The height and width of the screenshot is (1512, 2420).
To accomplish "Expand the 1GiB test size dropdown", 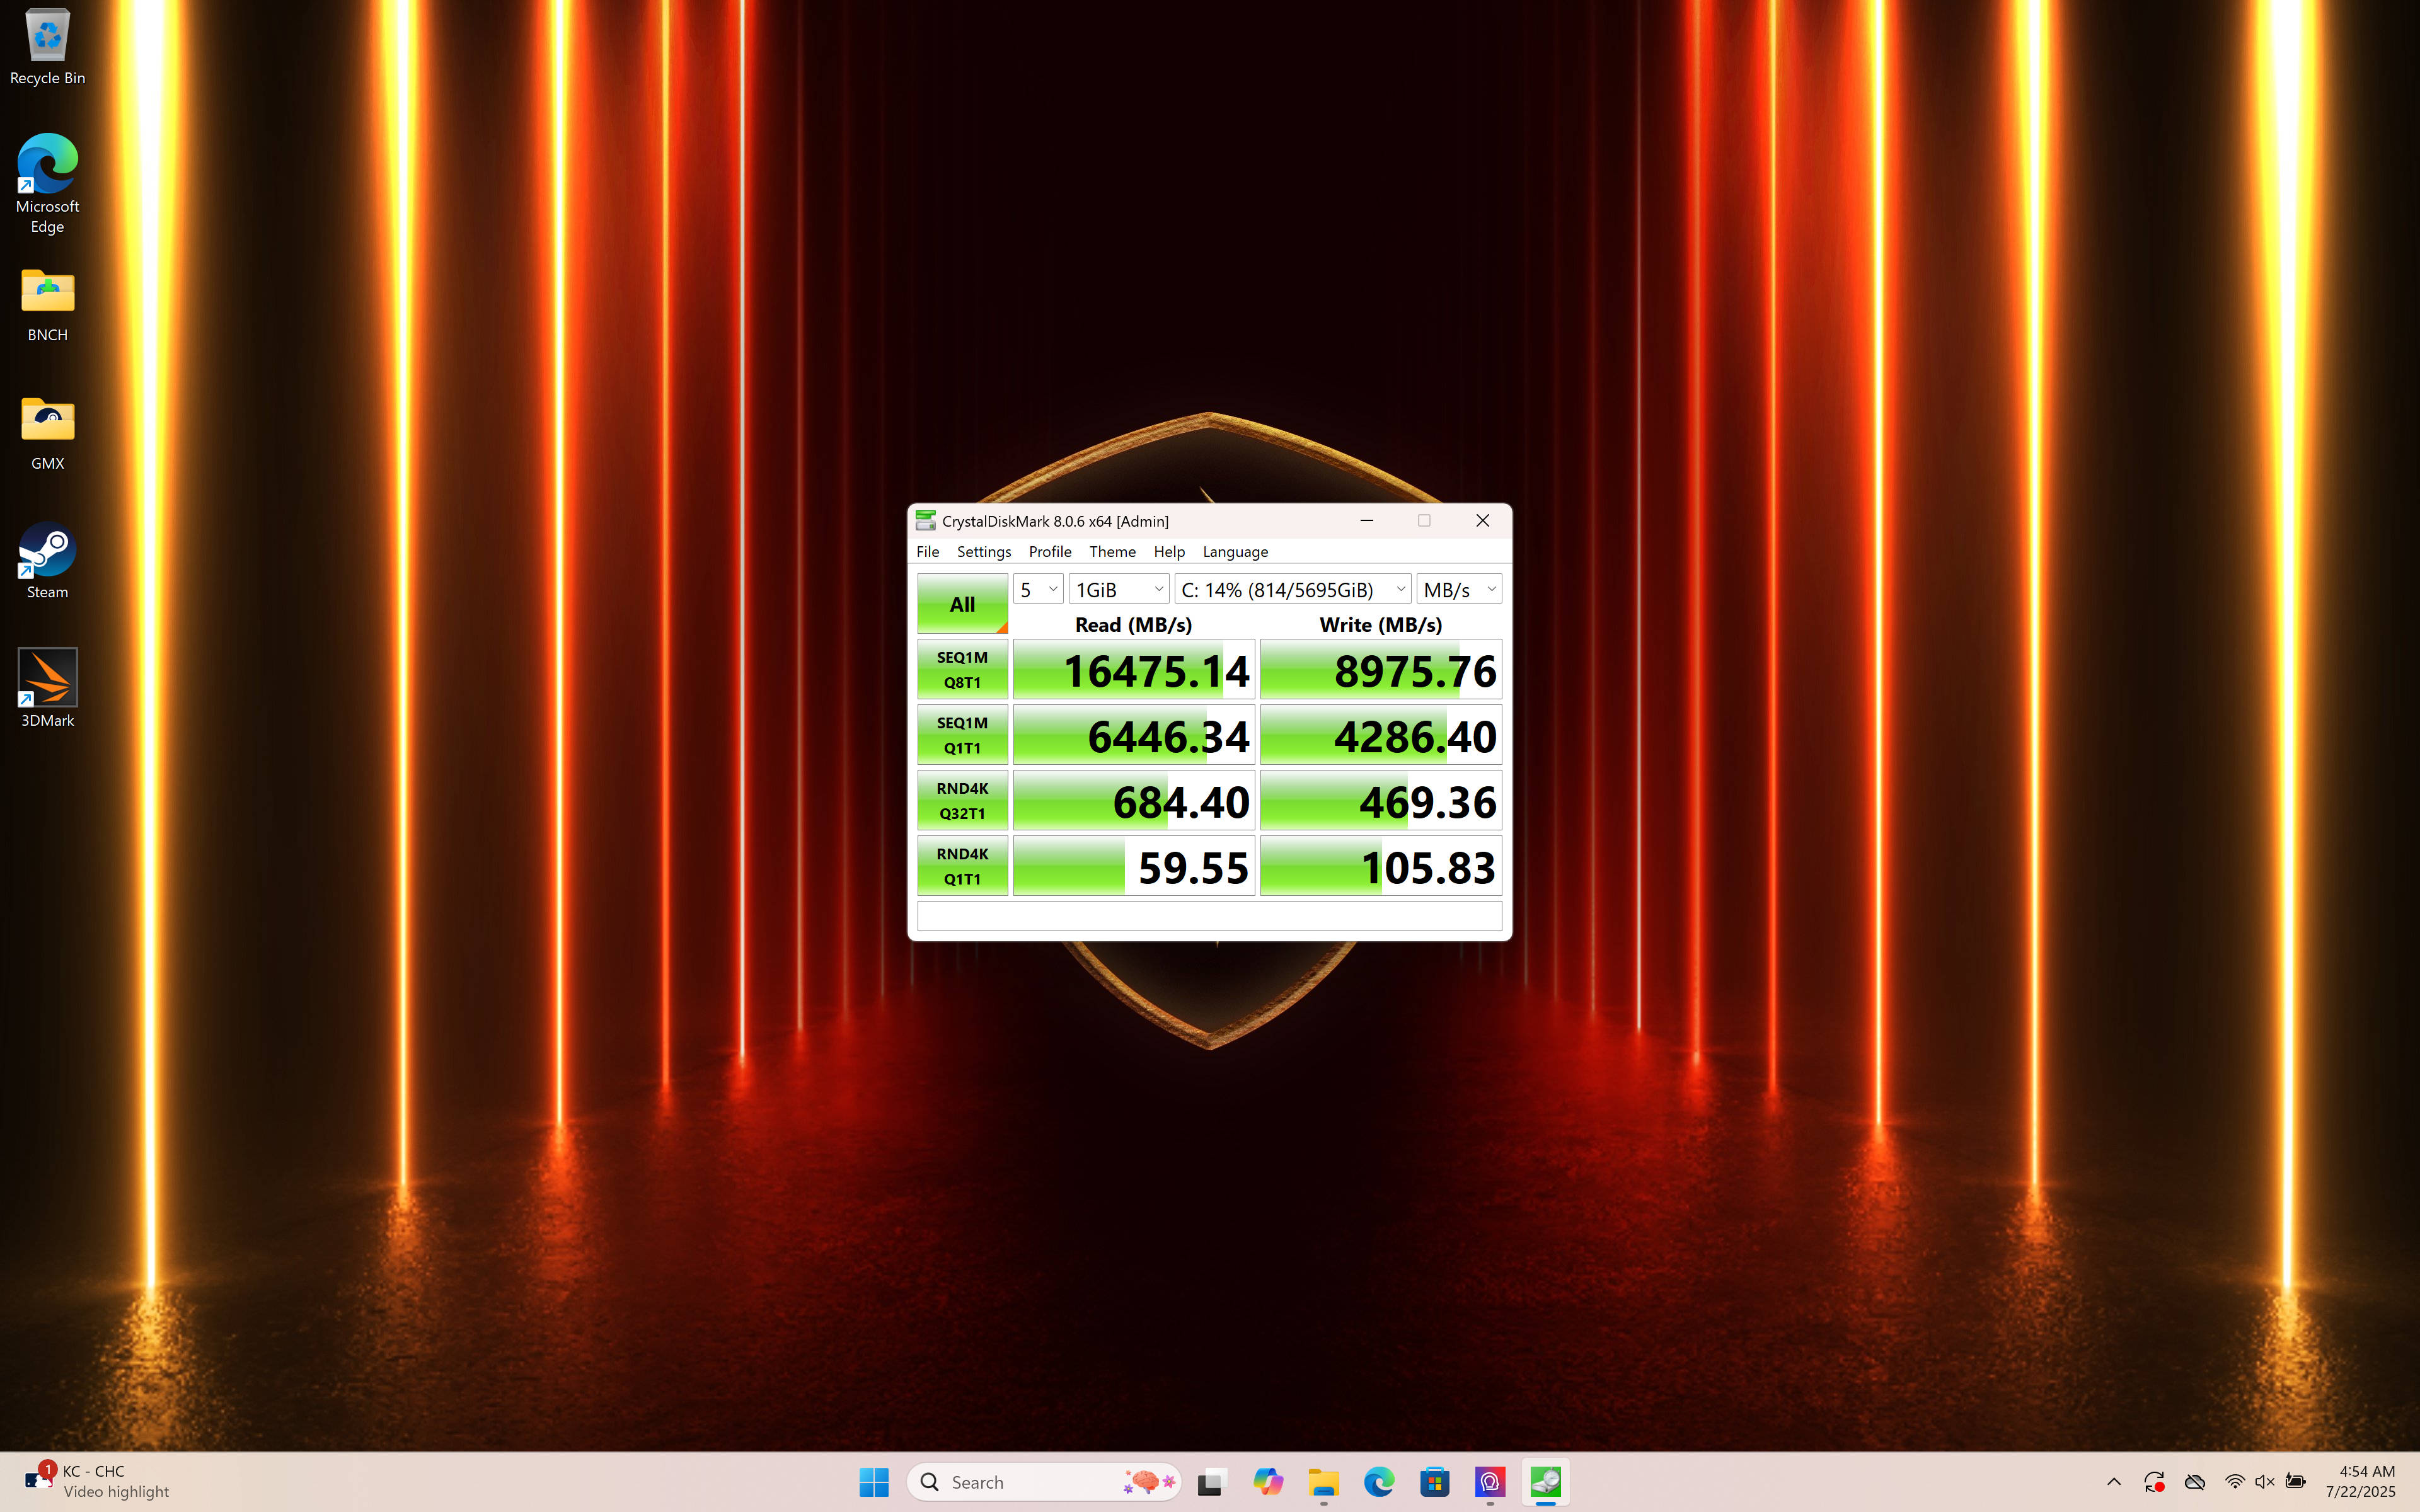I will (1119, 590).
